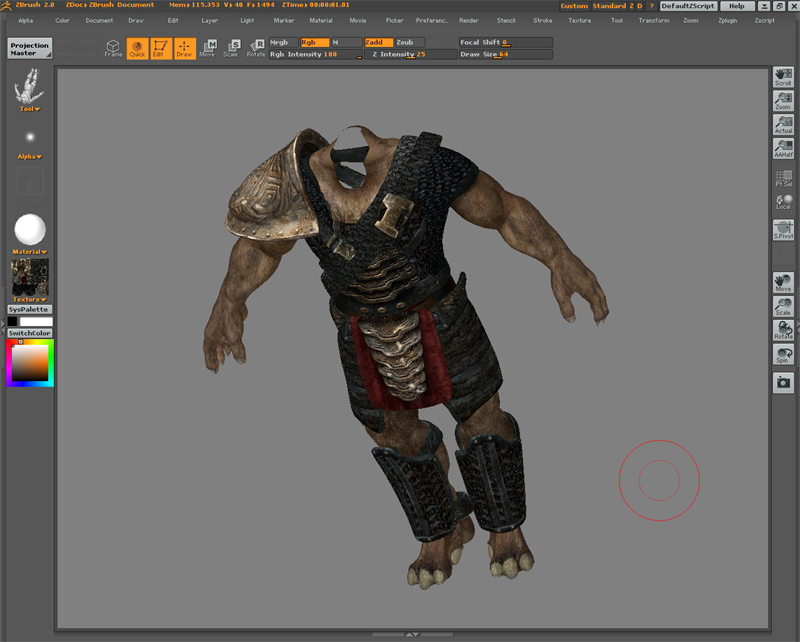
Task: Enable the Mrgb paint mode
Action: [283, 43]
